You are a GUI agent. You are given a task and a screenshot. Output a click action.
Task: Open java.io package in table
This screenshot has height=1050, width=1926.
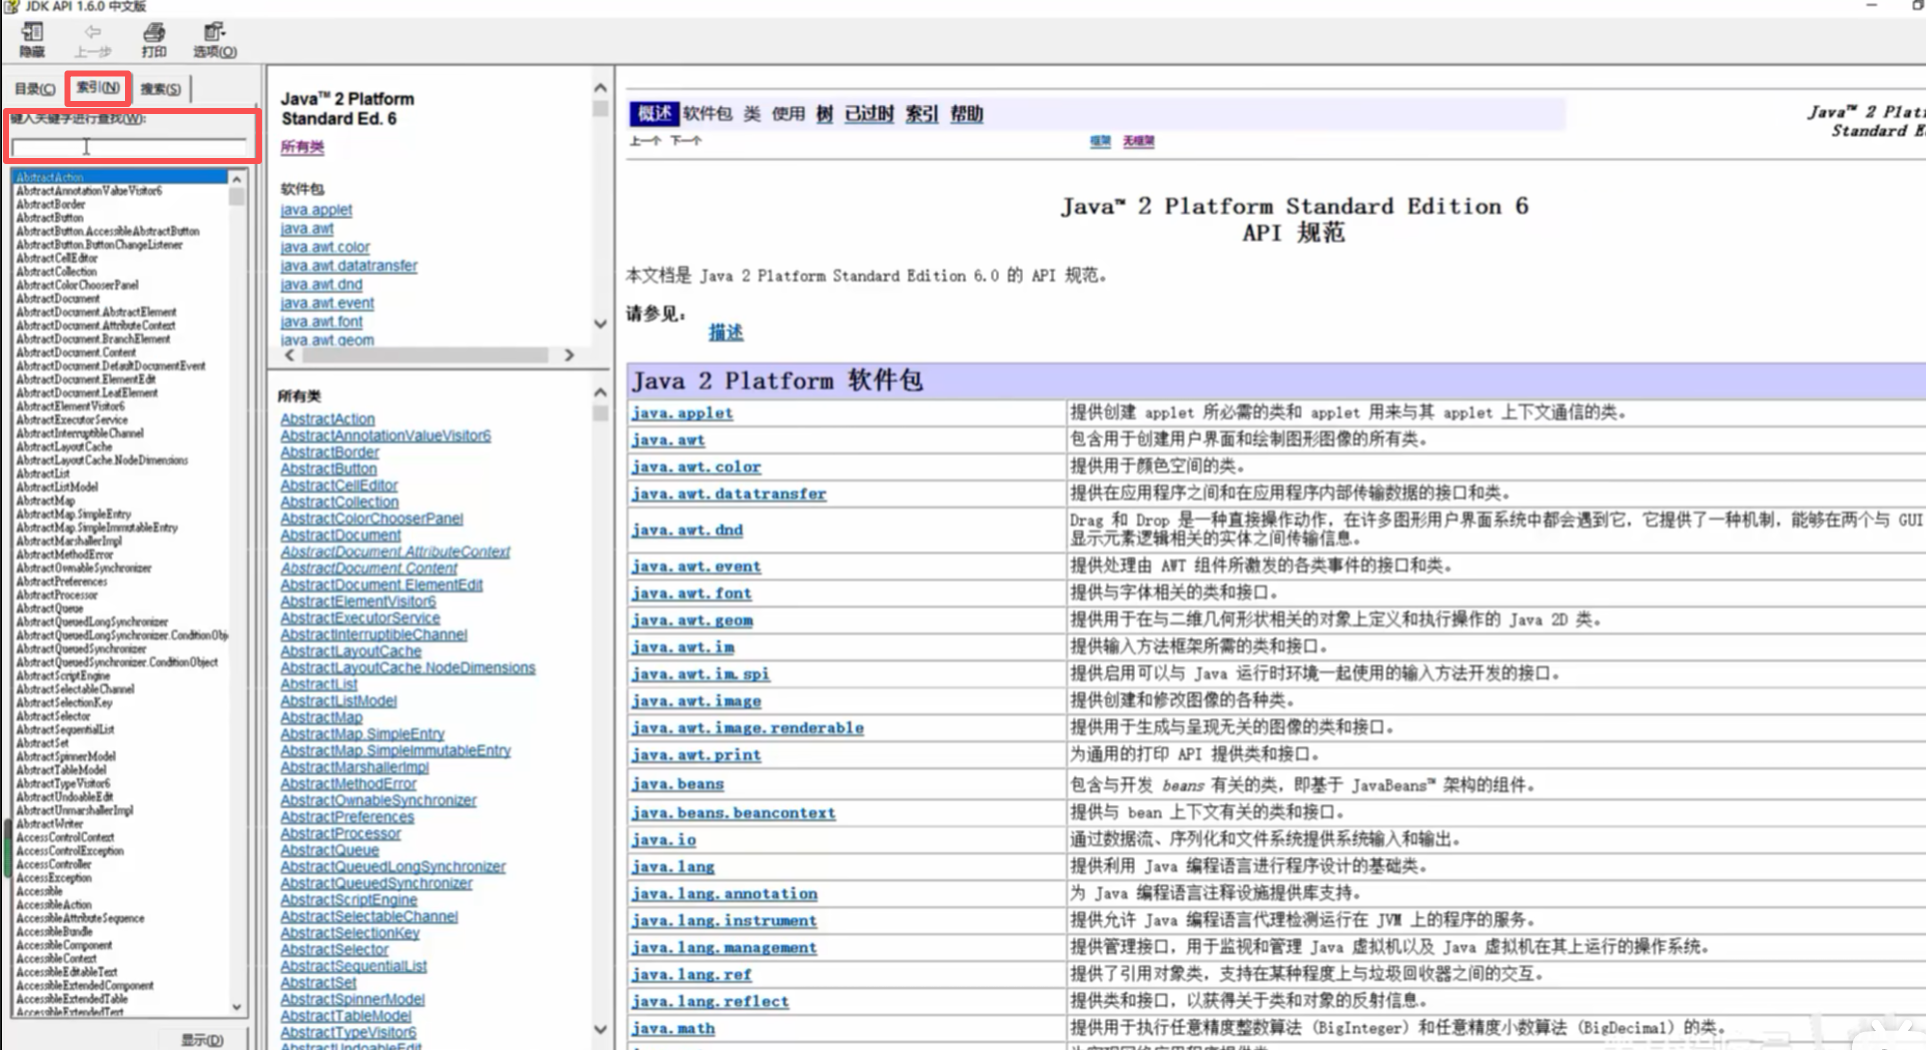pyautogui.click(x=663, y=840)
